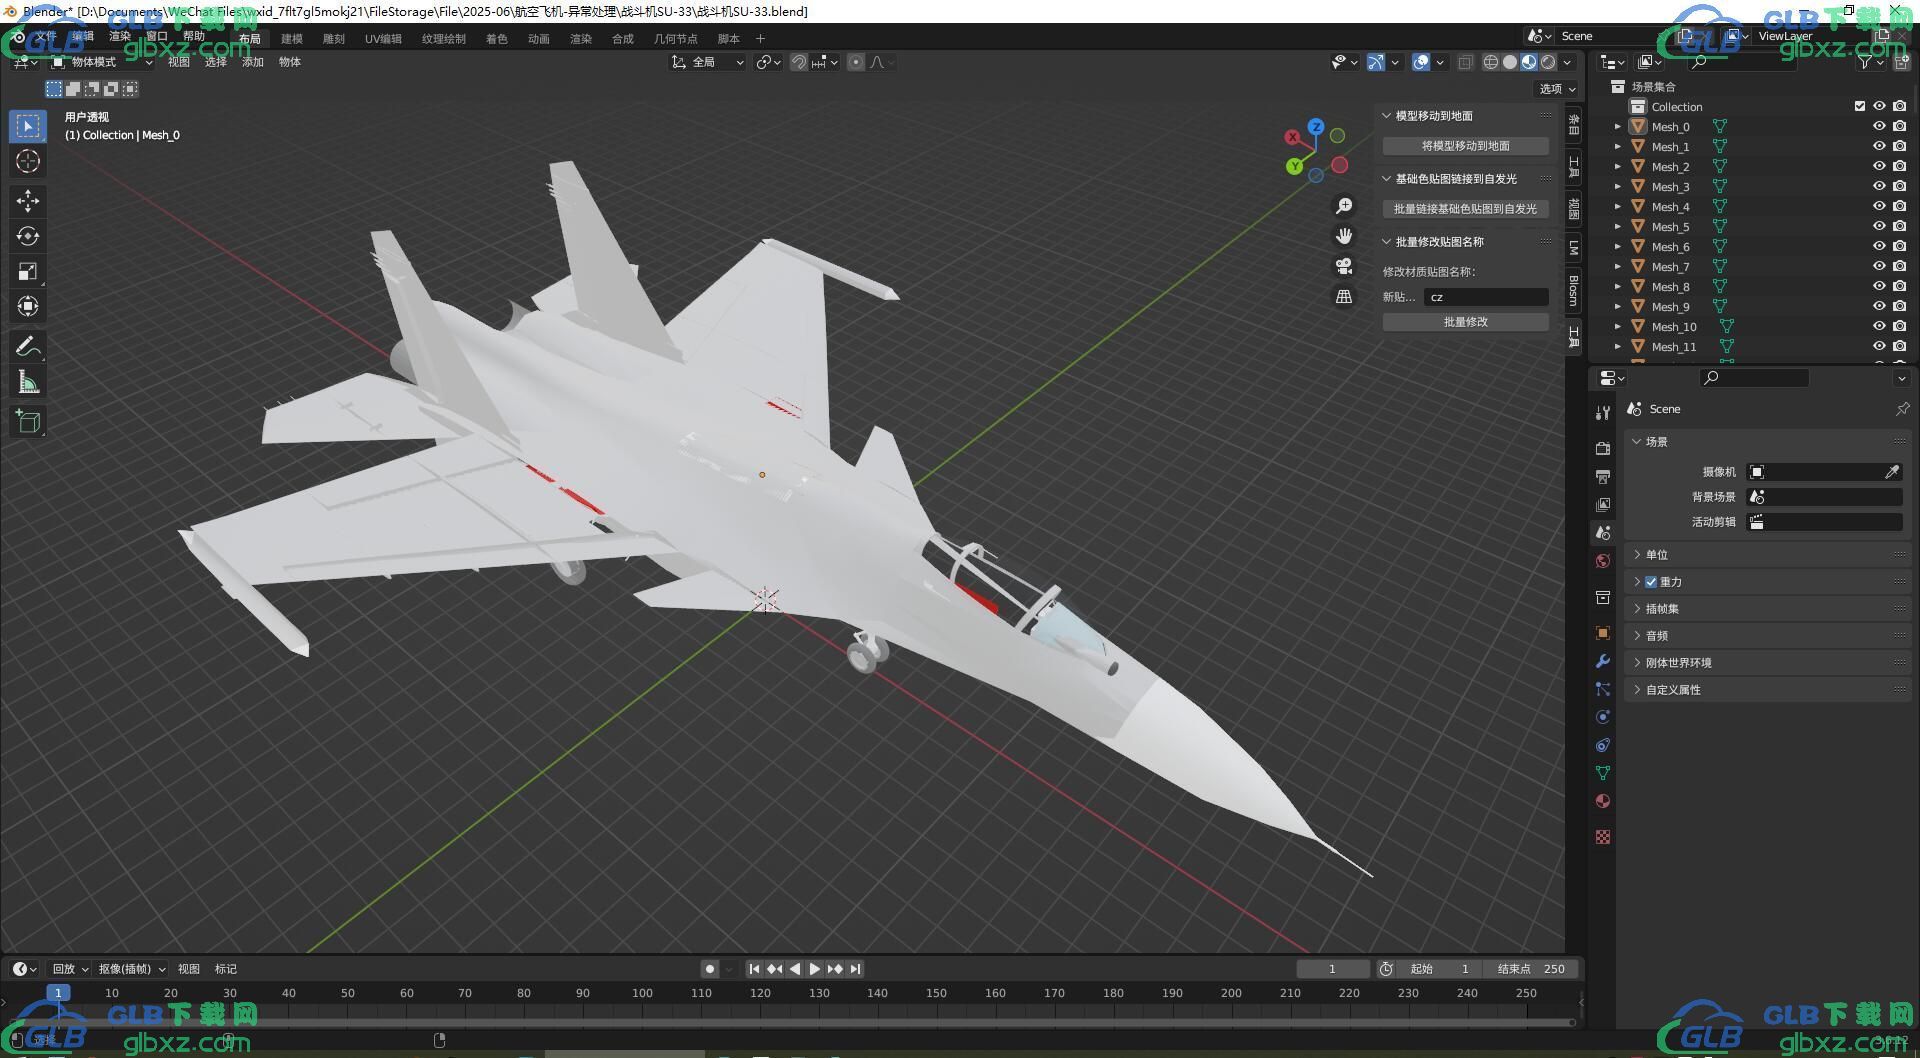Toggle visibility of Mesh_5 in outliner
Image resolution: width=1920 pixels, height=1058 pixels.
[x=1879, y=227]
